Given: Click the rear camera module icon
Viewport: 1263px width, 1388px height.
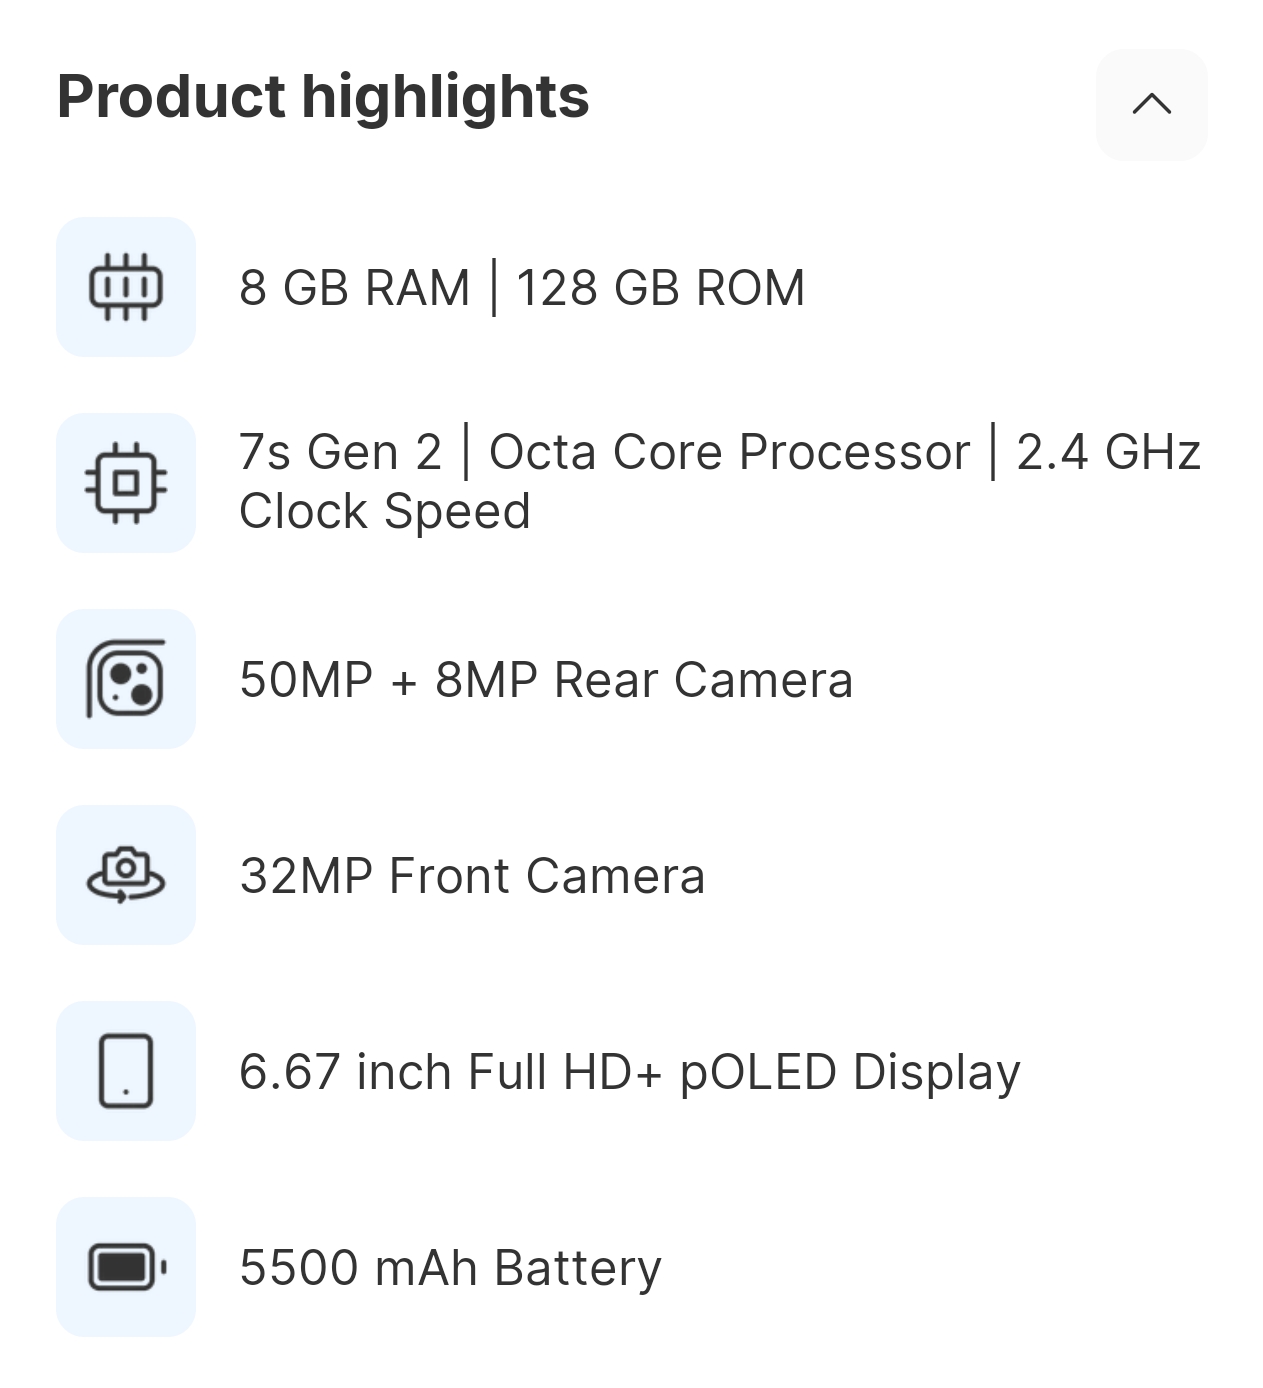Looking at the screenshot, I should [126, 679].
